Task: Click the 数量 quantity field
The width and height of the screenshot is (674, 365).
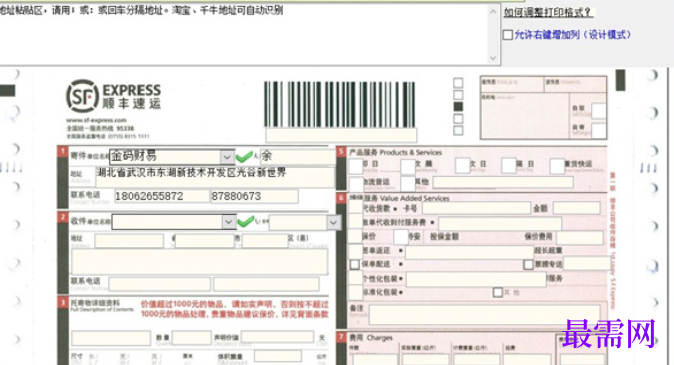Action: (192, 337)
